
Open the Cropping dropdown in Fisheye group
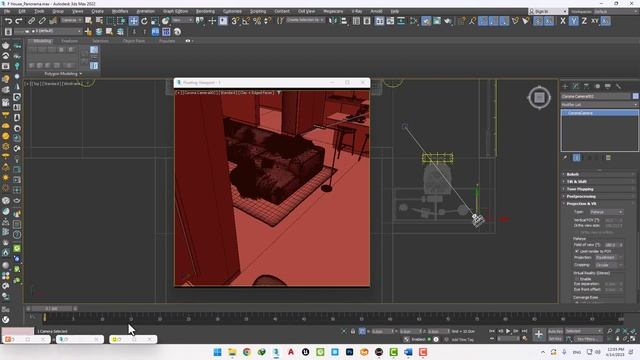(x=608, y=265)
